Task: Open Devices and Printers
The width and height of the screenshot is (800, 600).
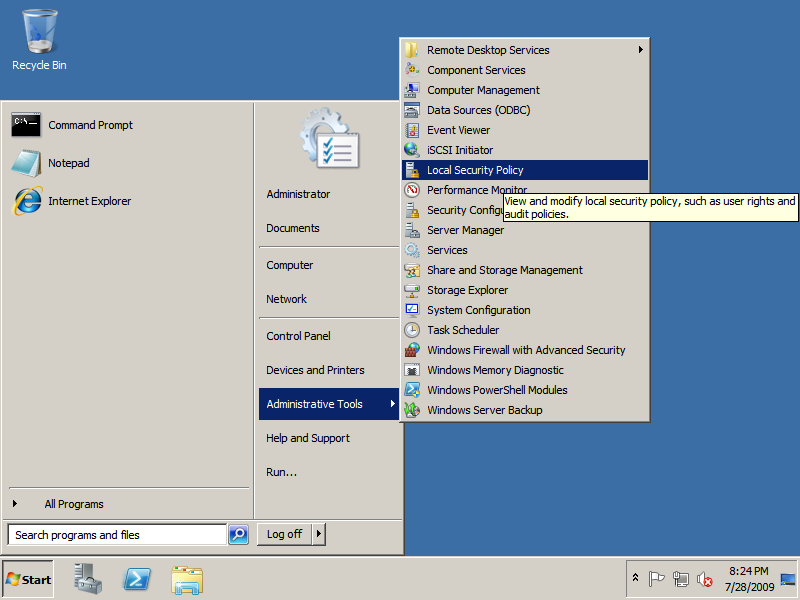Action: point(329,370)
